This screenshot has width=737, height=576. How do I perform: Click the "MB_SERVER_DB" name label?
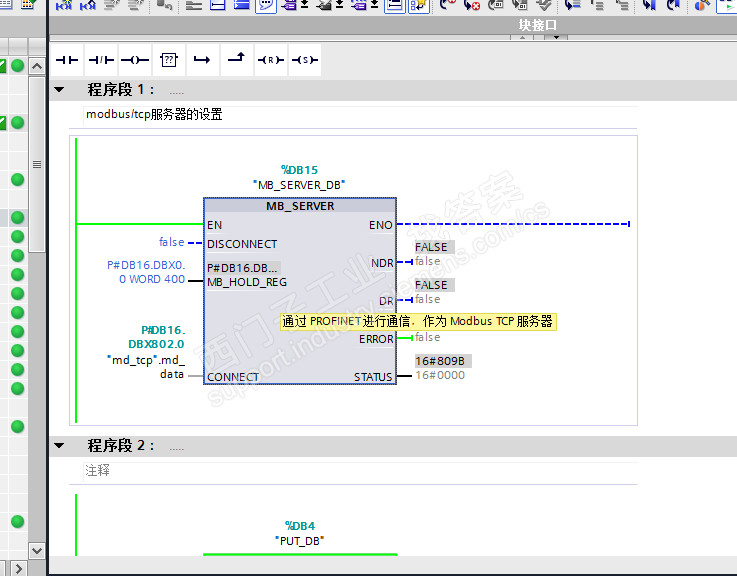[299, 185]
